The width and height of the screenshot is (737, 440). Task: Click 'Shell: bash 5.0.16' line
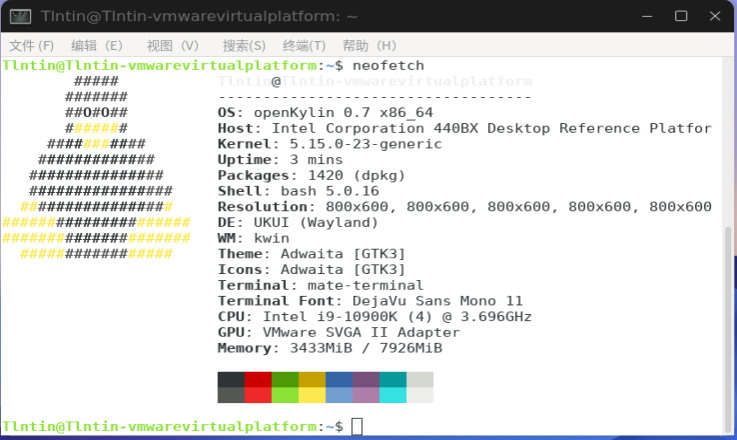298,191
